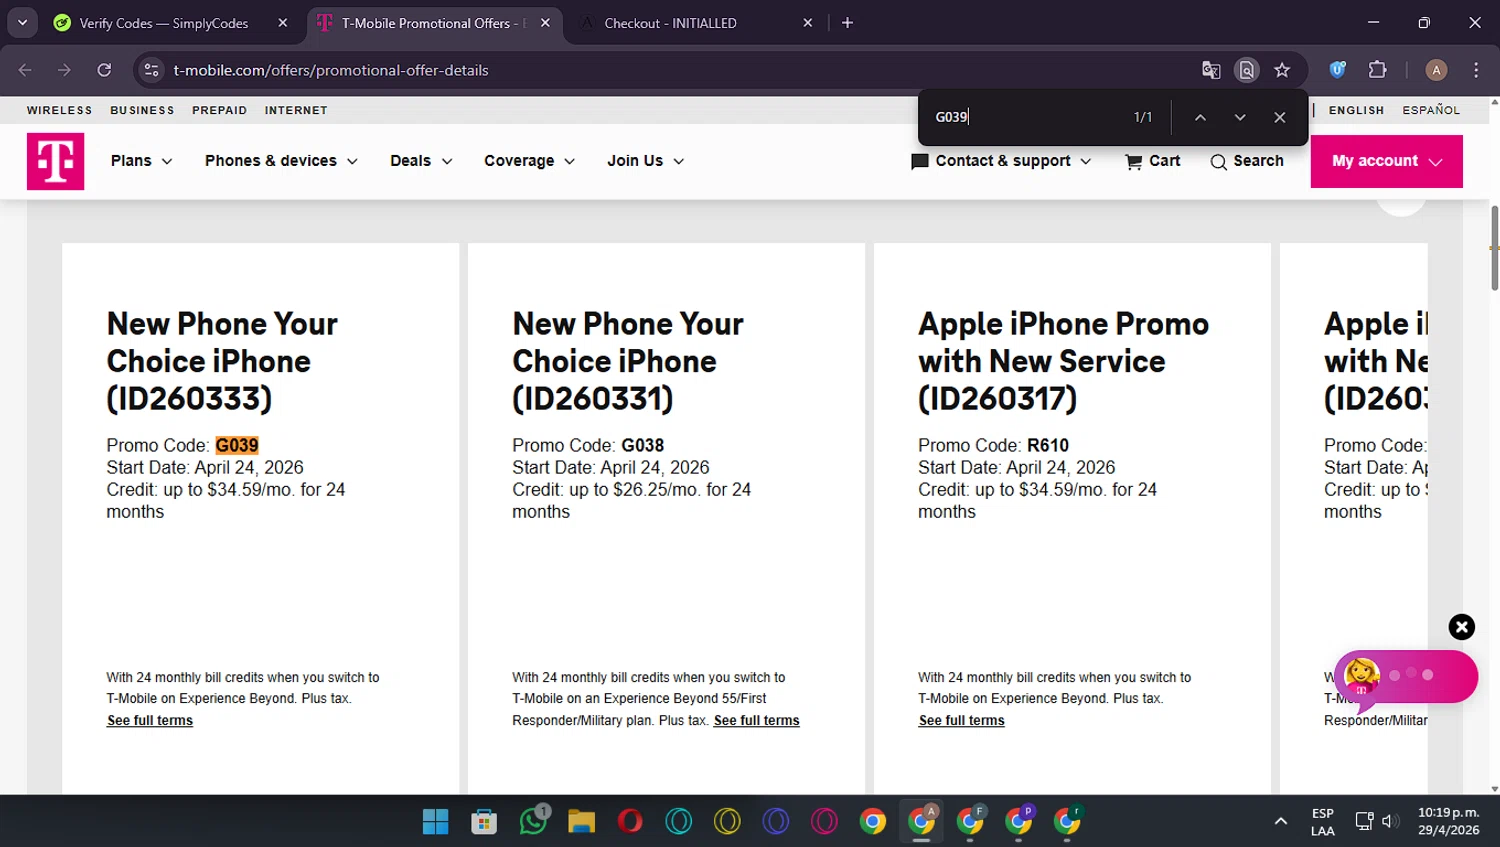Screen dimensions: 1500x847
Task: Open the tab search chevron in Chrome
Action: coord(22,22)
